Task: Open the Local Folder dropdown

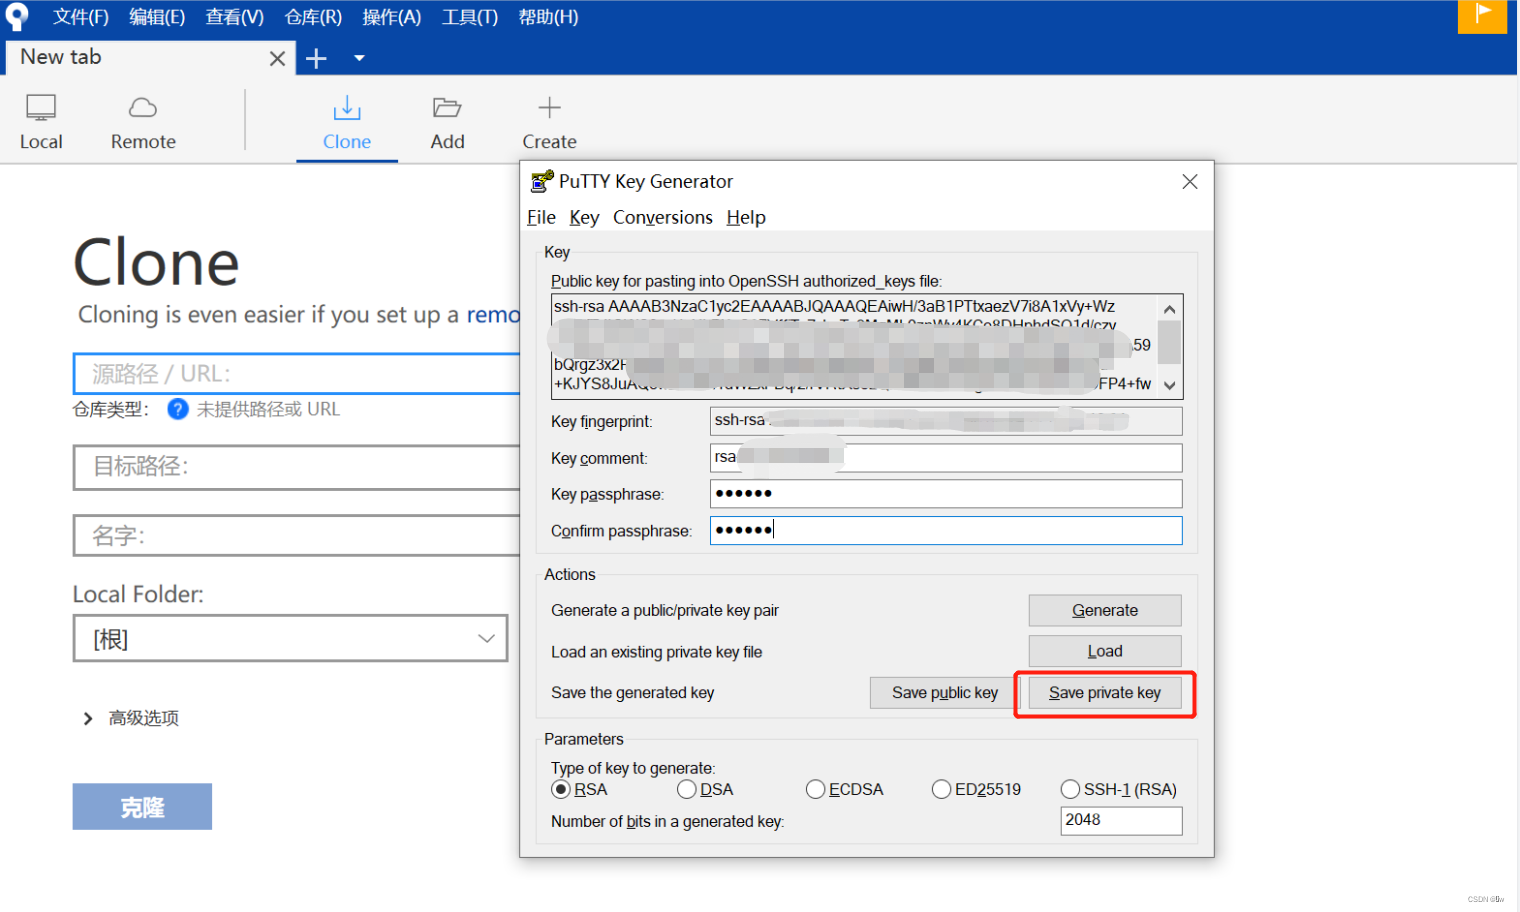Action: [290, 638]
